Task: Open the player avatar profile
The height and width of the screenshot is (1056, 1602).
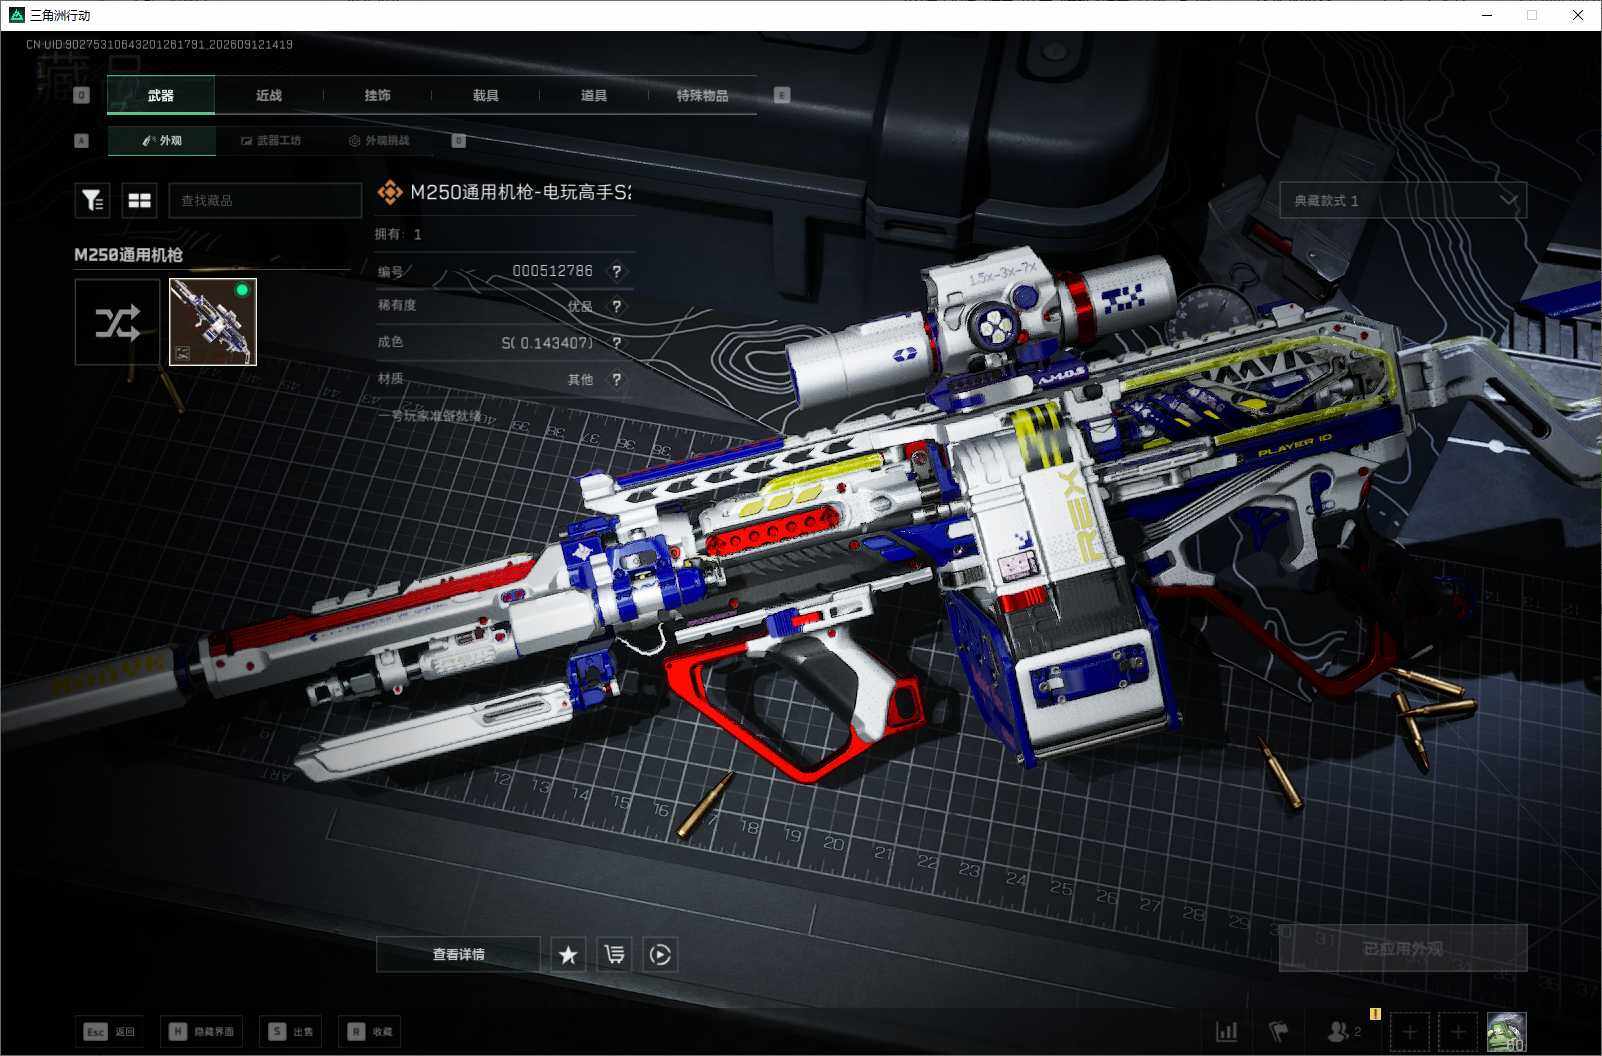Action: pyautogui.click(x=1506, y=1031)
